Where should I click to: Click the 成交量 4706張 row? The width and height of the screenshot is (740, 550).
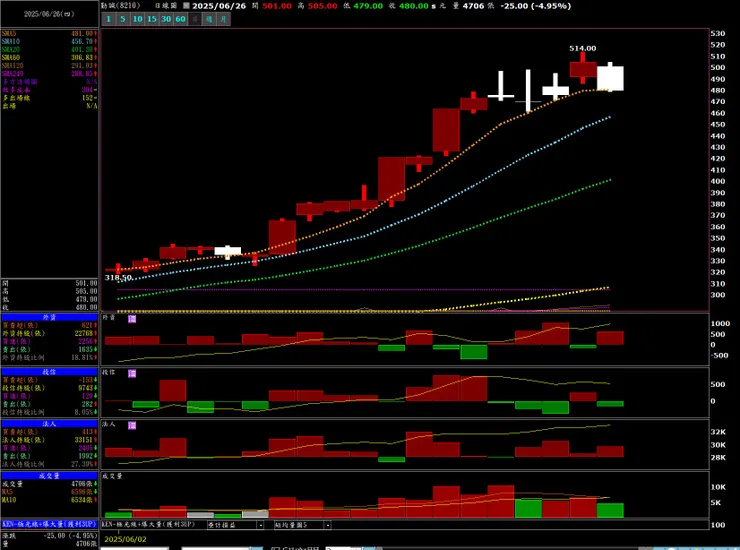point(50,484)
